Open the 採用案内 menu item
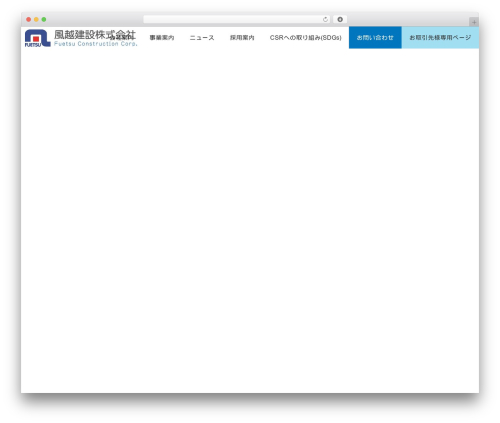 (242, 38)
